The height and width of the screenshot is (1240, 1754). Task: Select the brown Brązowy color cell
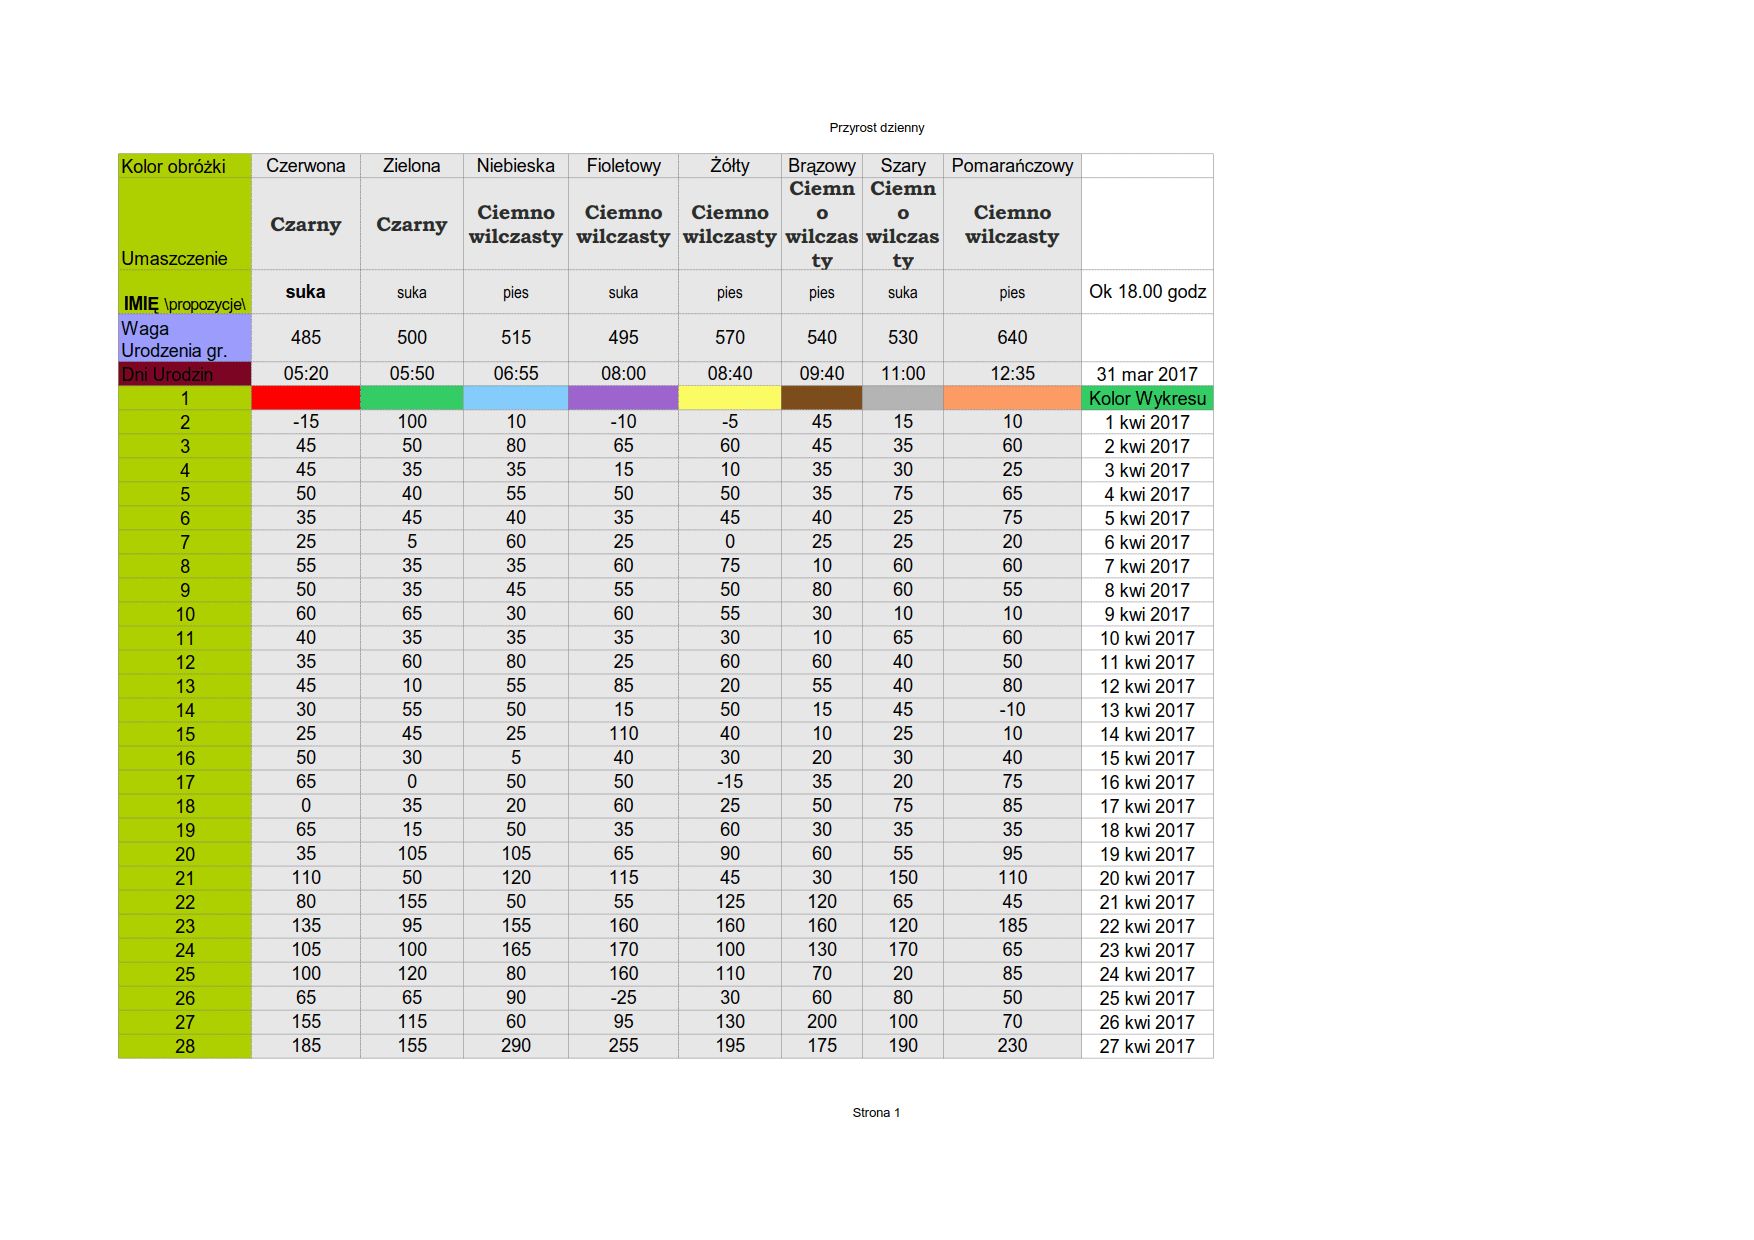[821, 398]
